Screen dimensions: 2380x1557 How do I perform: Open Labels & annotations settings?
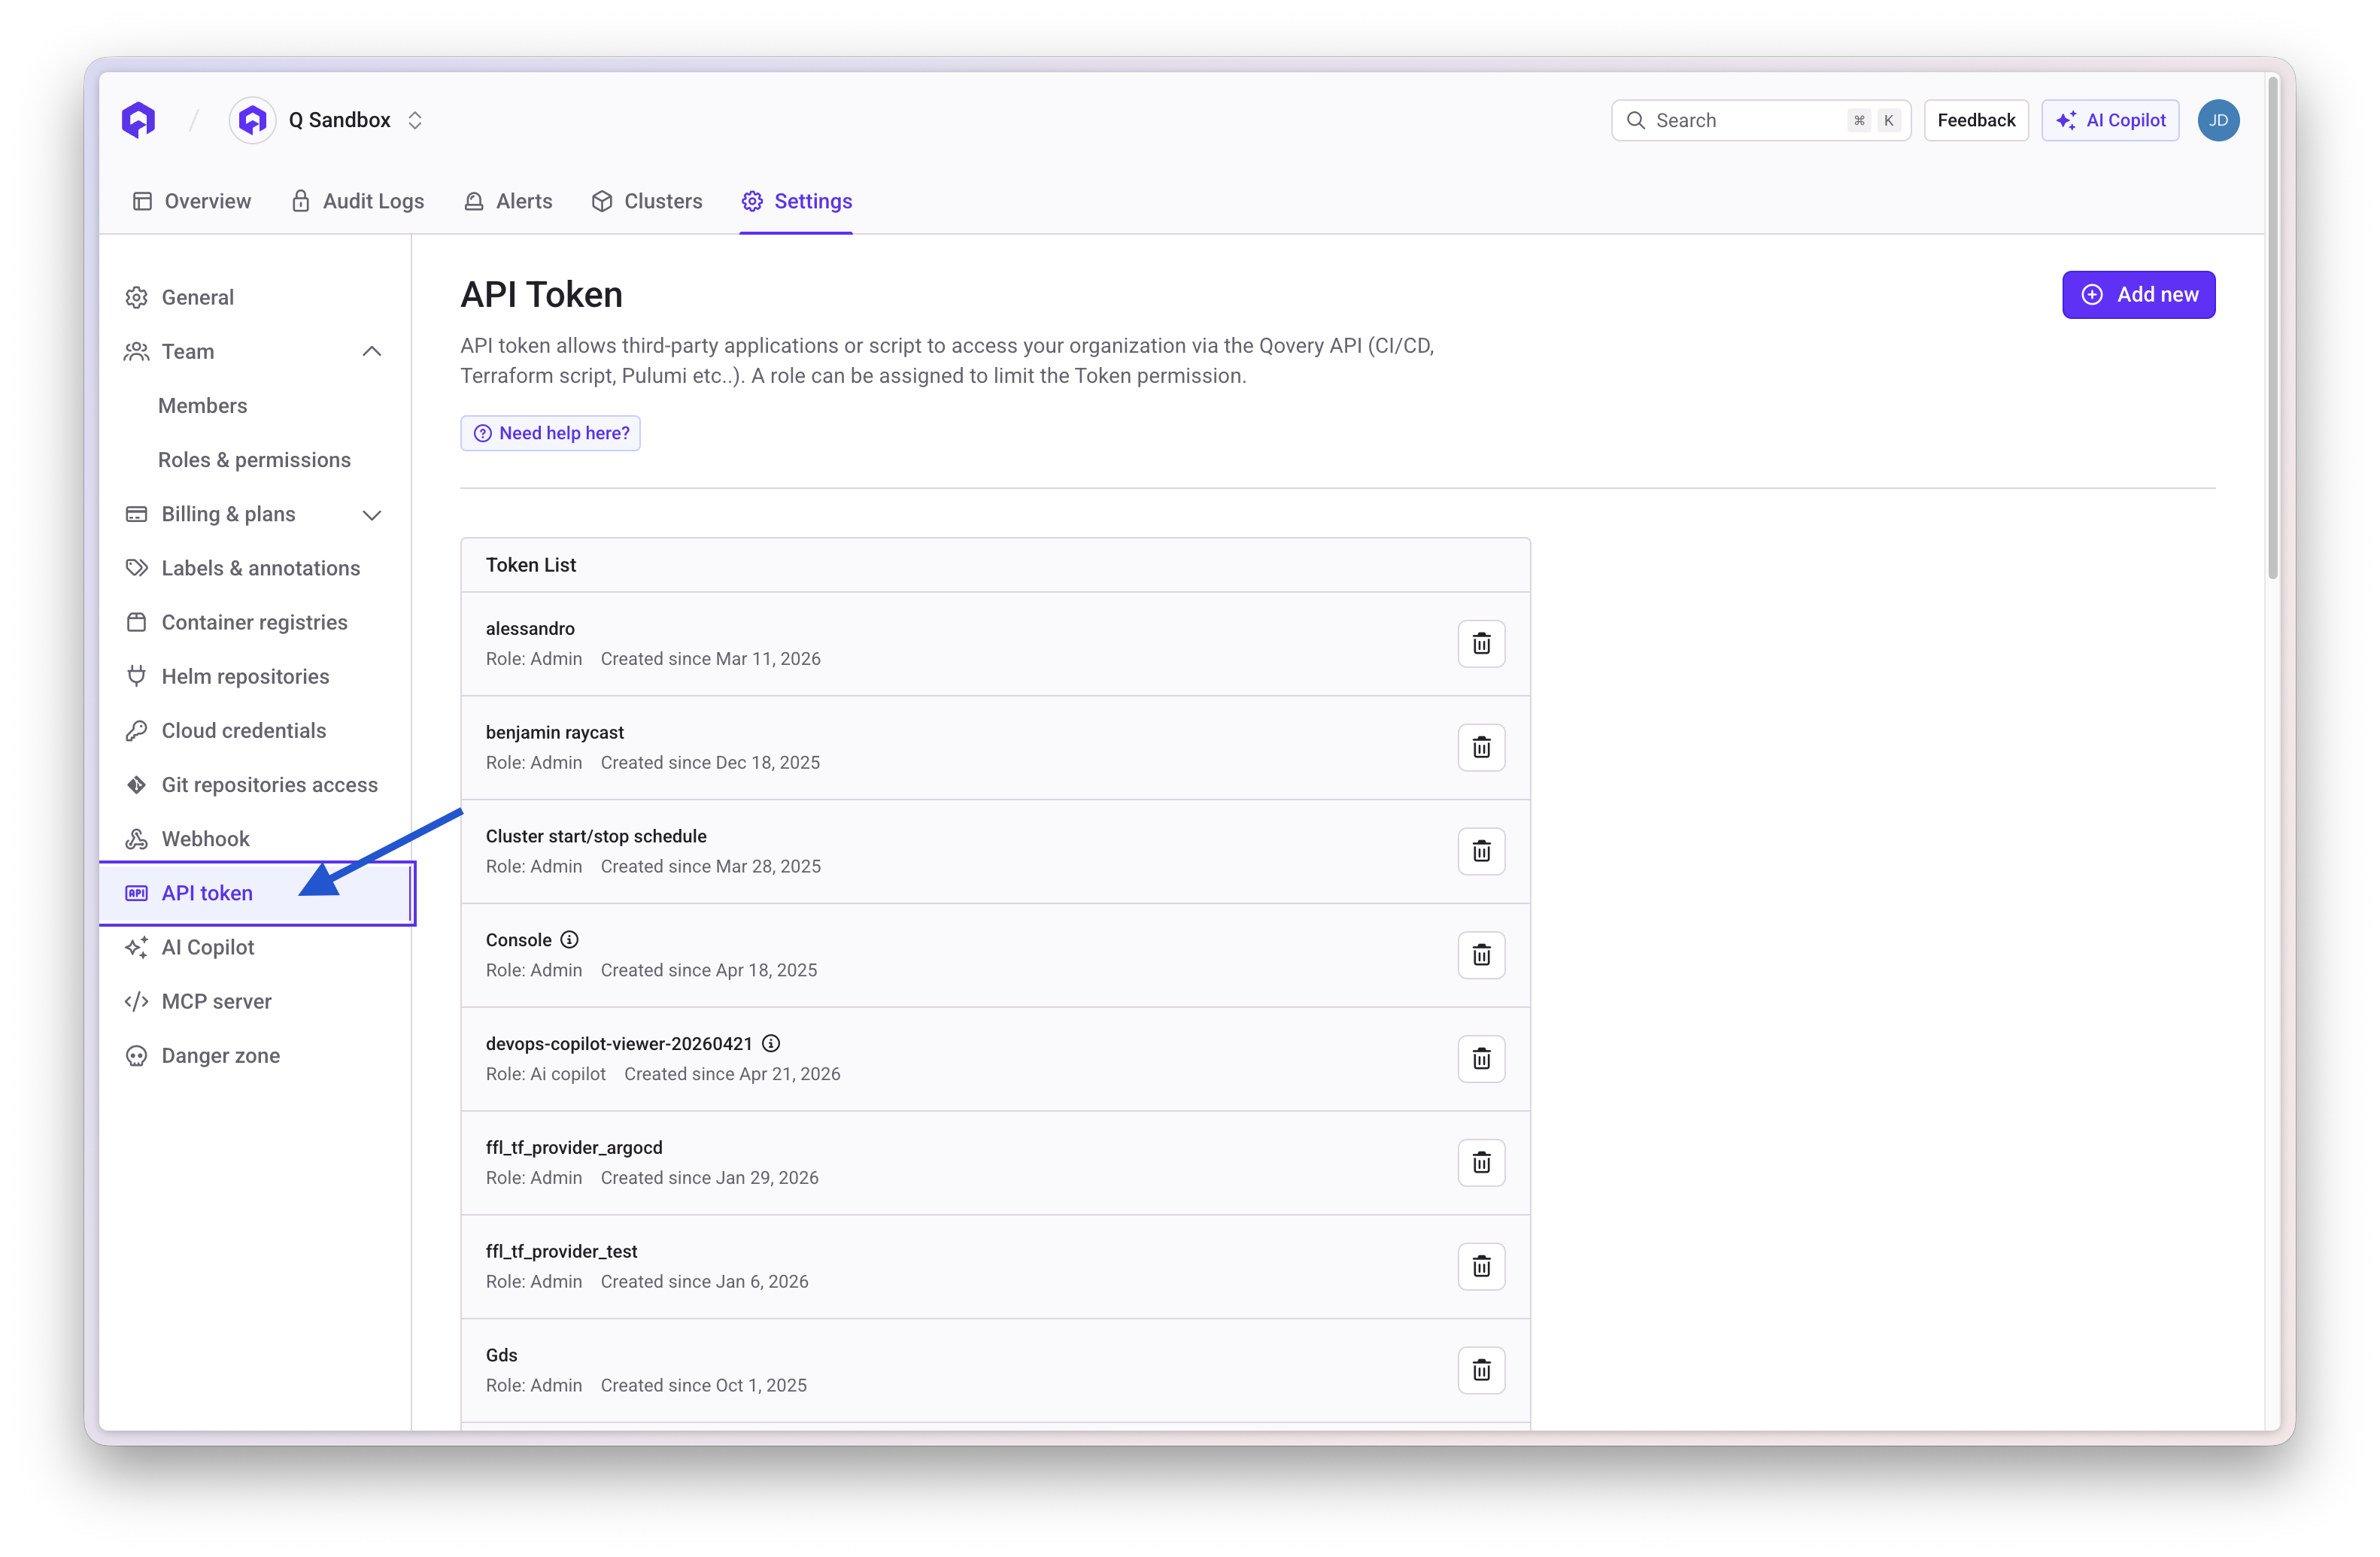click(x=255, y=568)
